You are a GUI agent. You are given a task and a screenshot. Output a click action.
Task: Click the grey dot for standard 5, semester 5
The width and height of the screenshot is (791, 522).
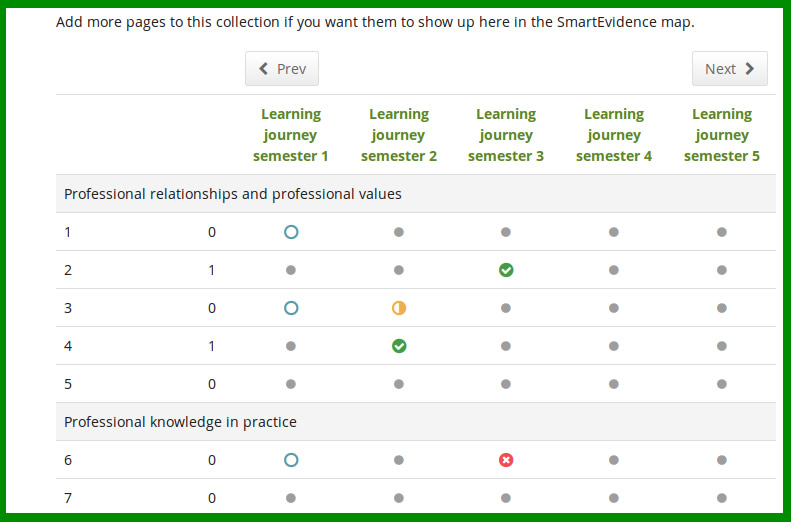point(722,384)
